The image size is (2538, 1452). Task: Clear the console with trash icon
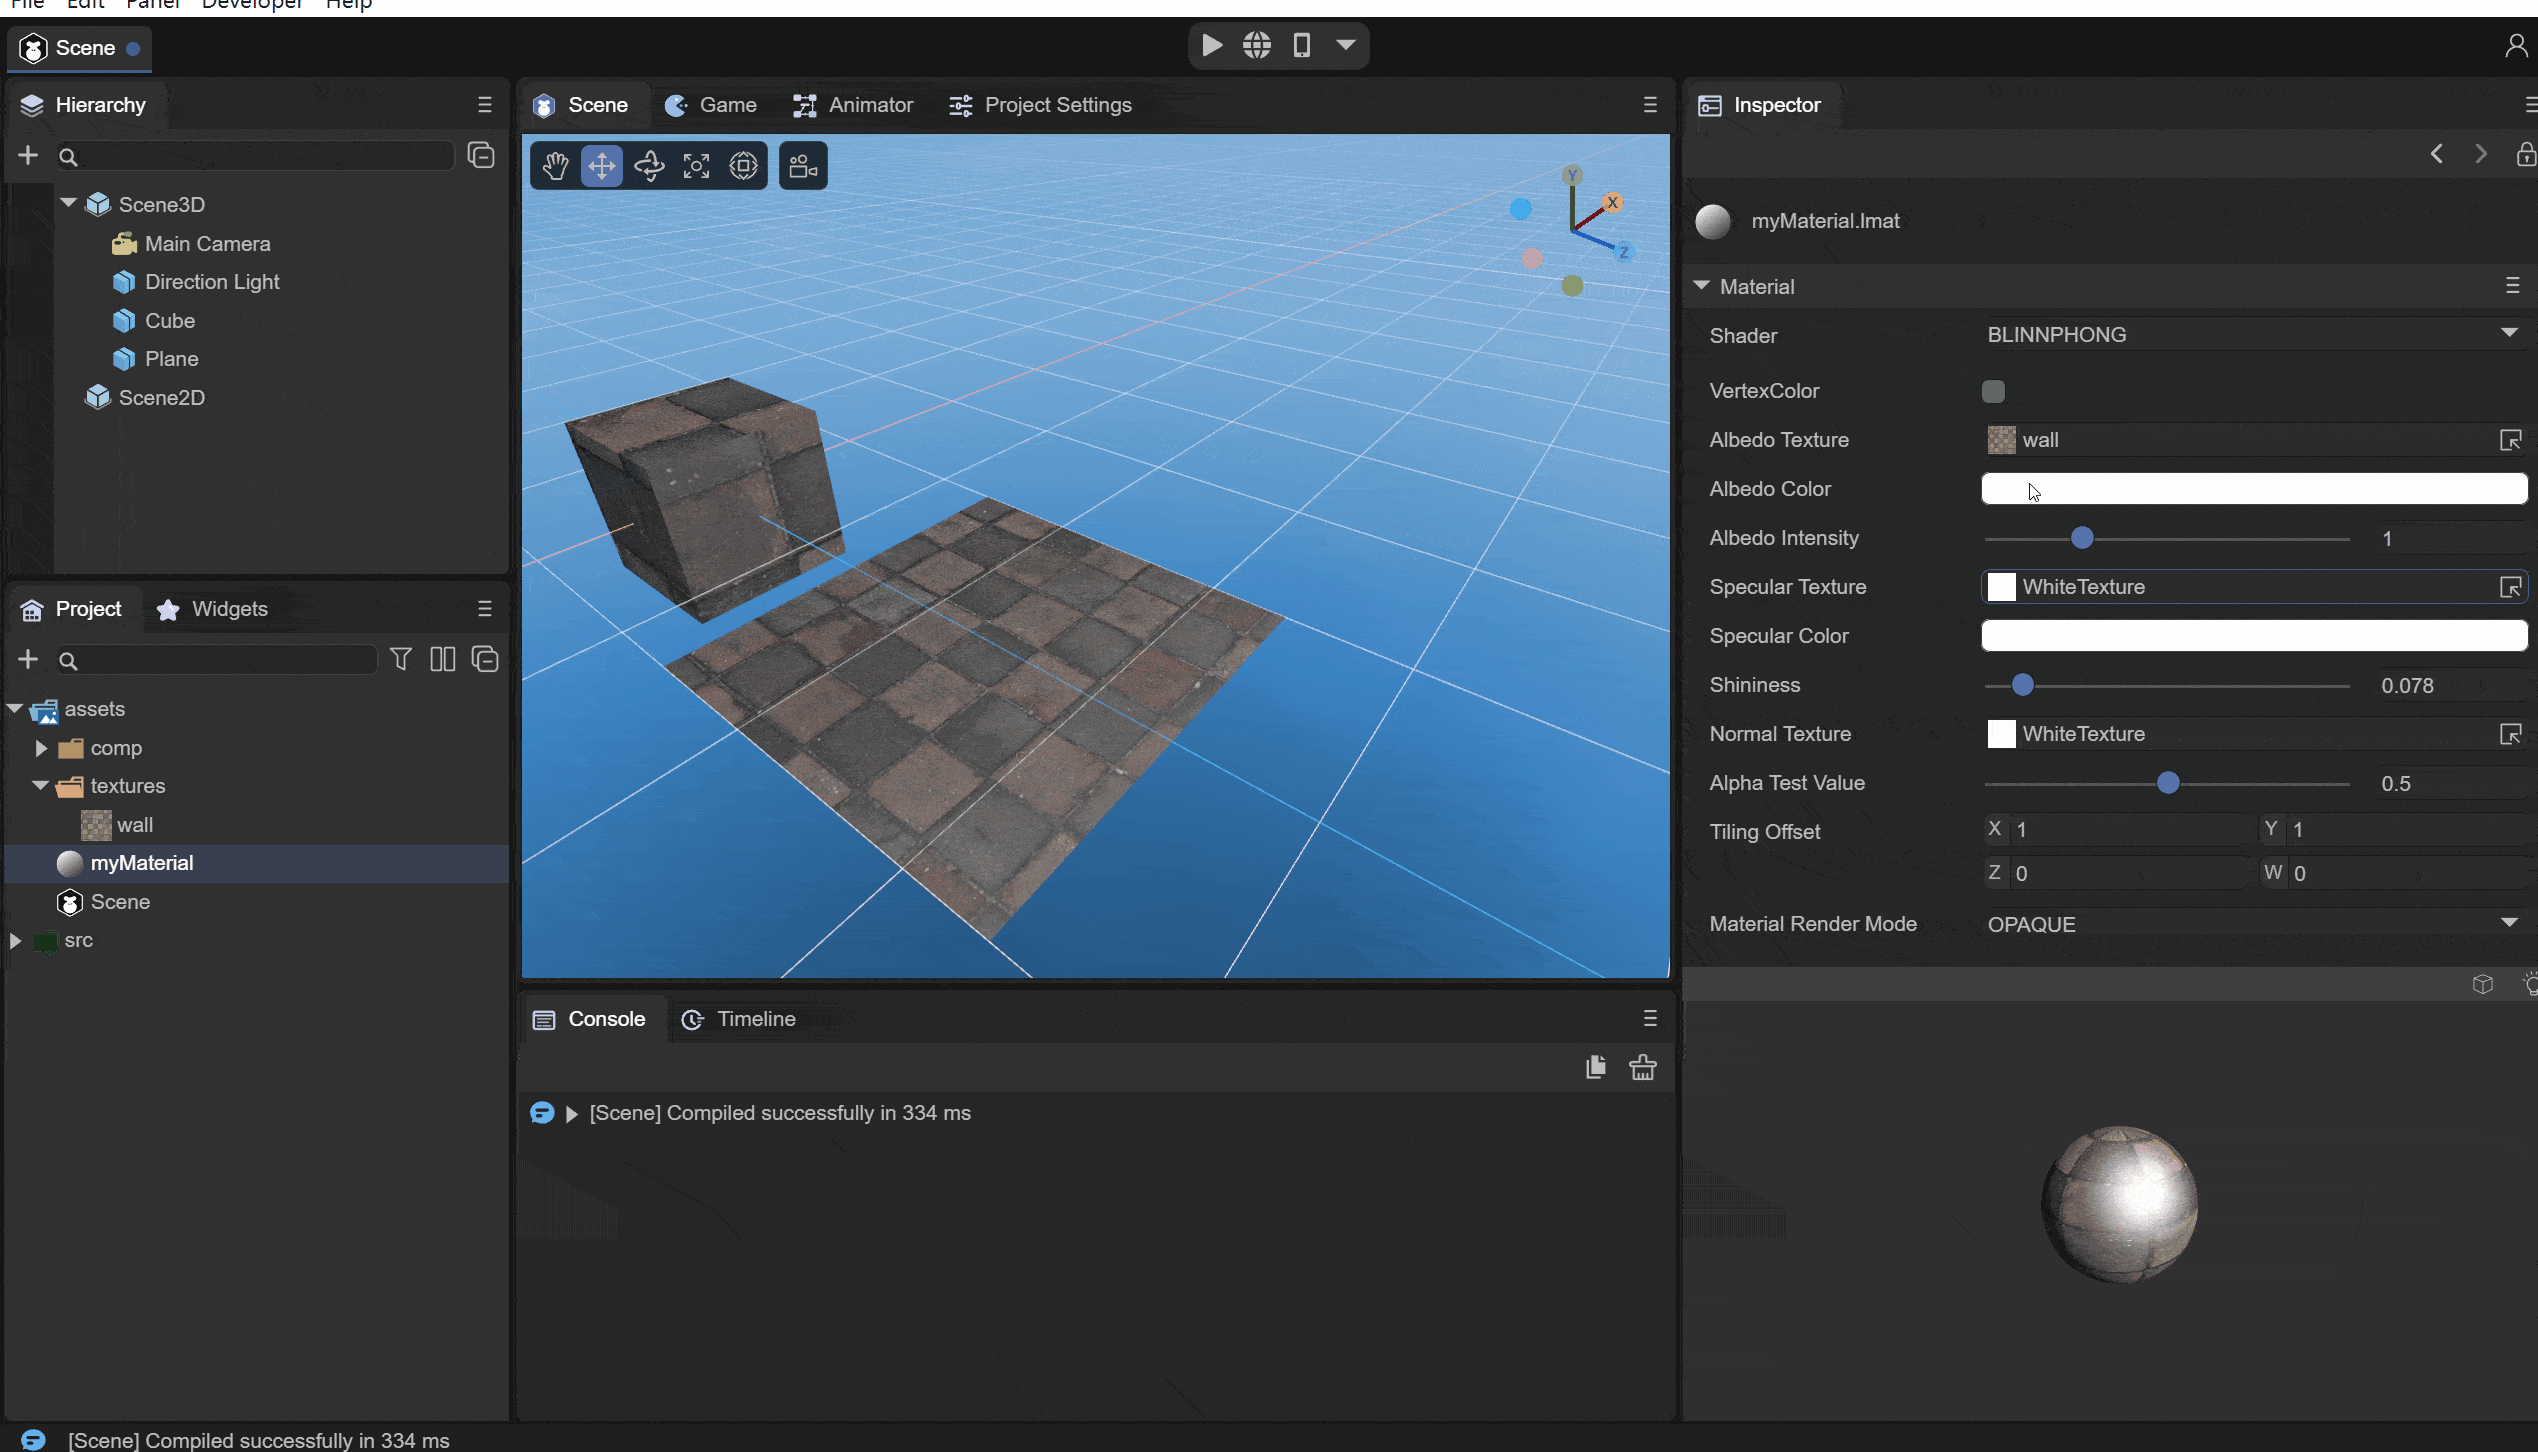coord(1642,1067)
